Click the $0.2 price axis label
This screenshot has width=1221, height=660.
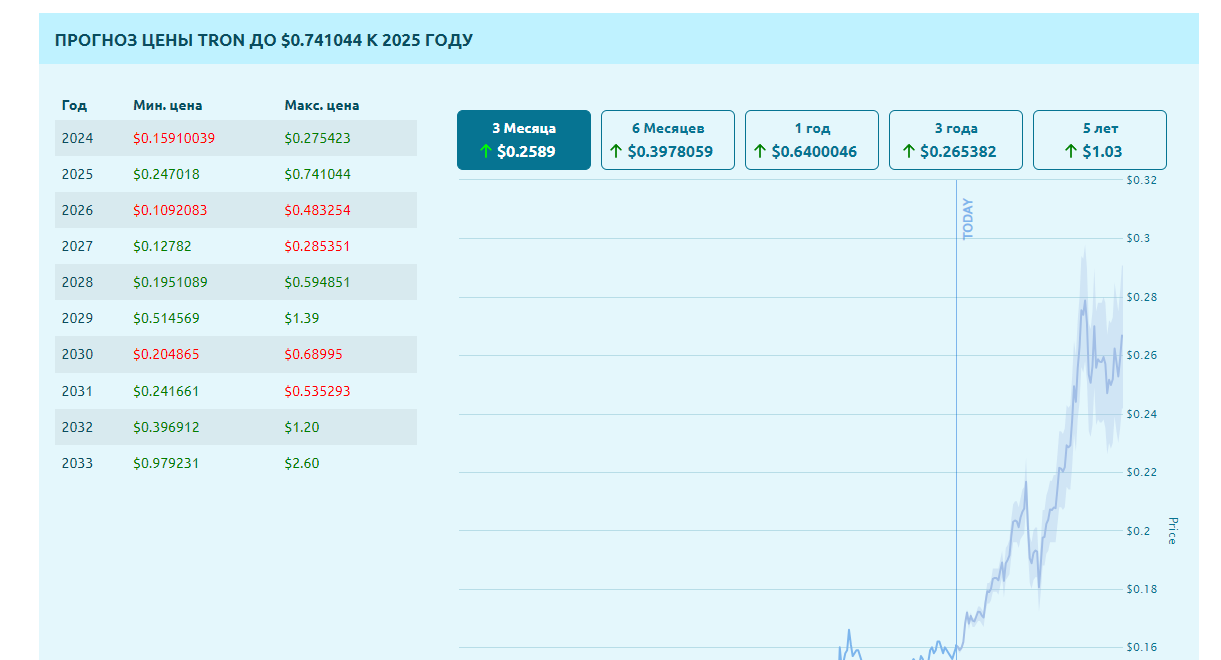click(1138, 531)
